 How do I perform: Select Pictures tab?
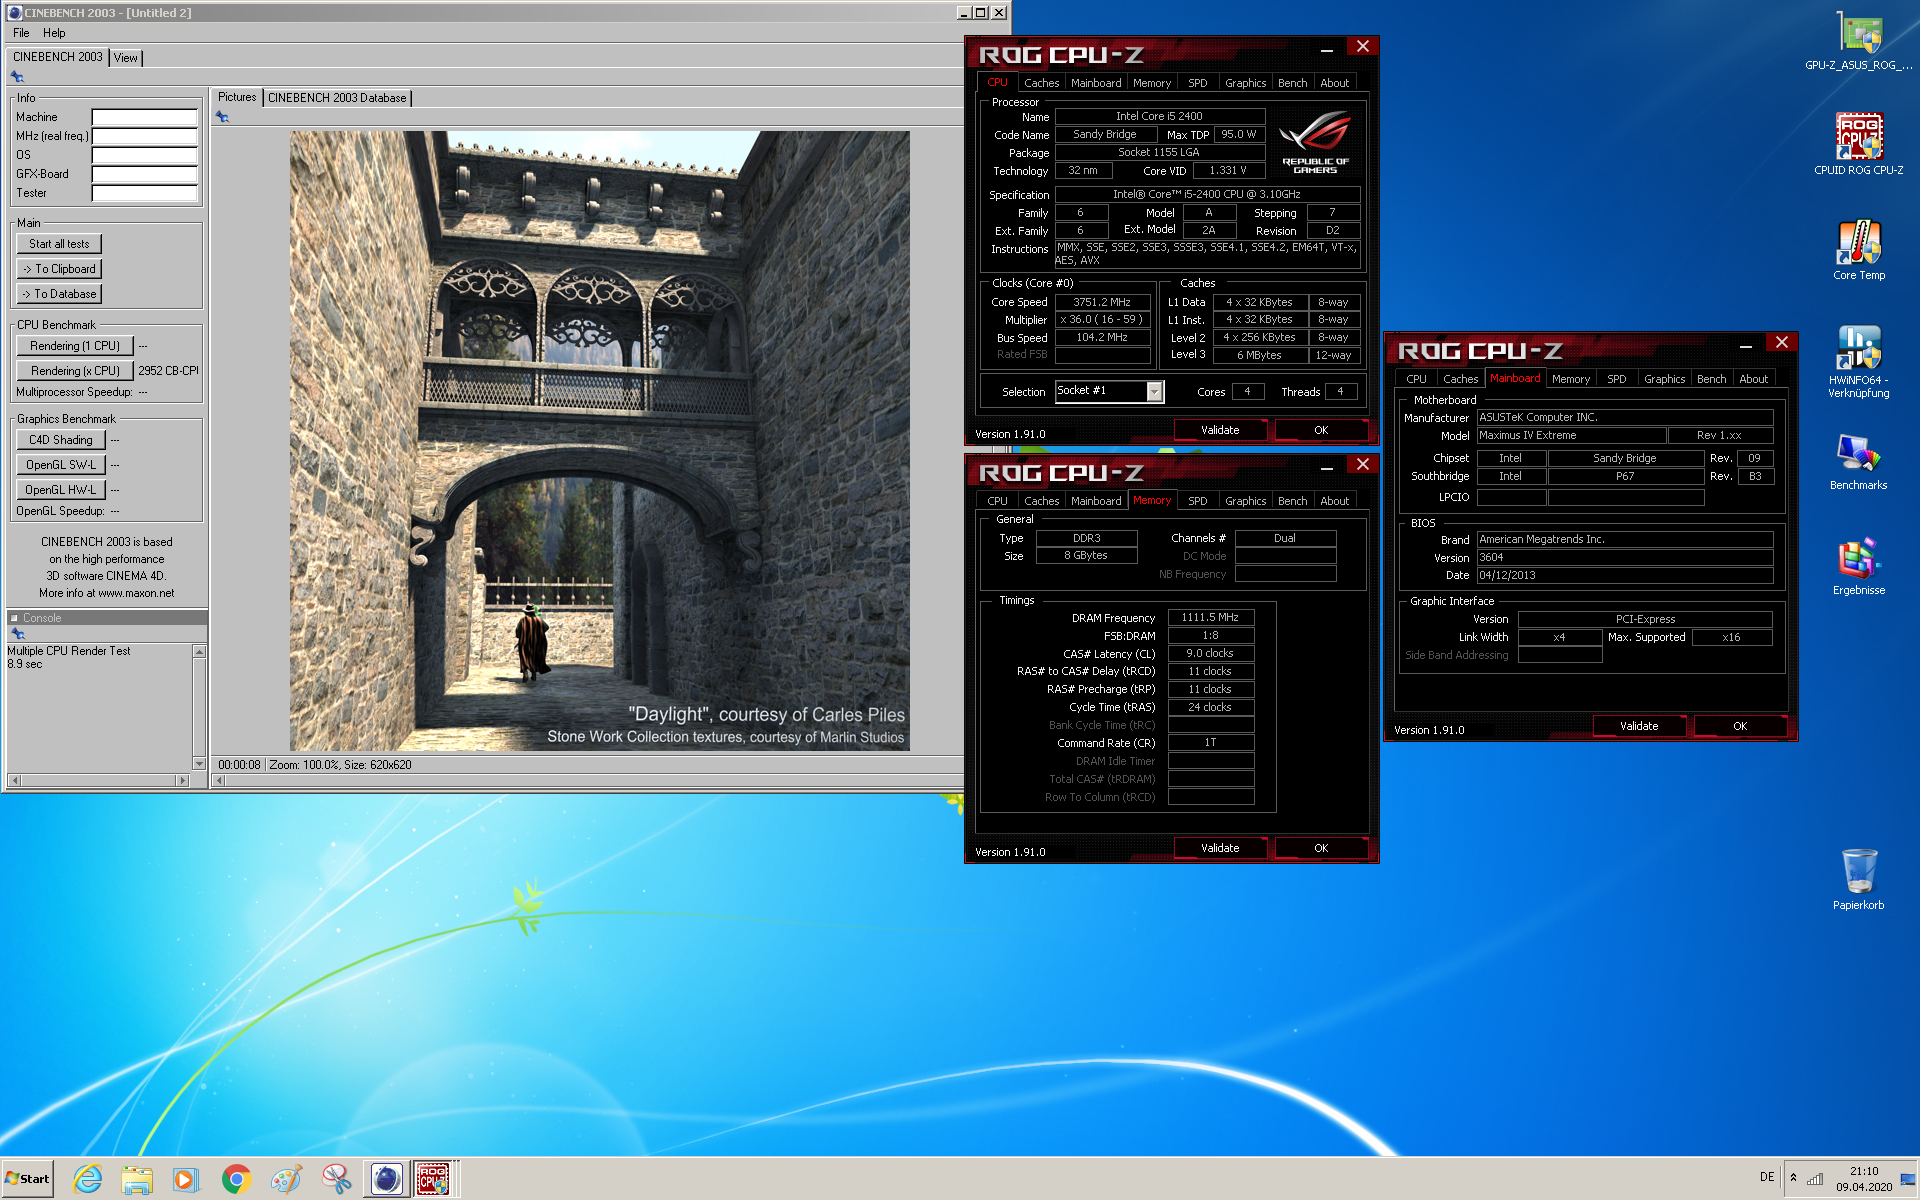tap(237, 97)
